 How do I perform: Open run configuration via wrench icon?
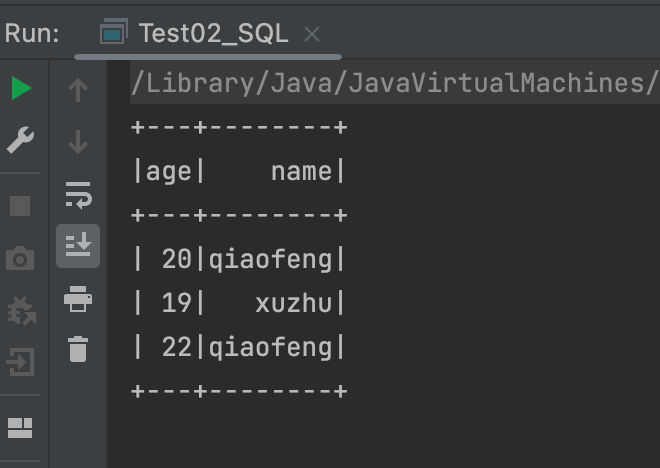pos(21,141)
